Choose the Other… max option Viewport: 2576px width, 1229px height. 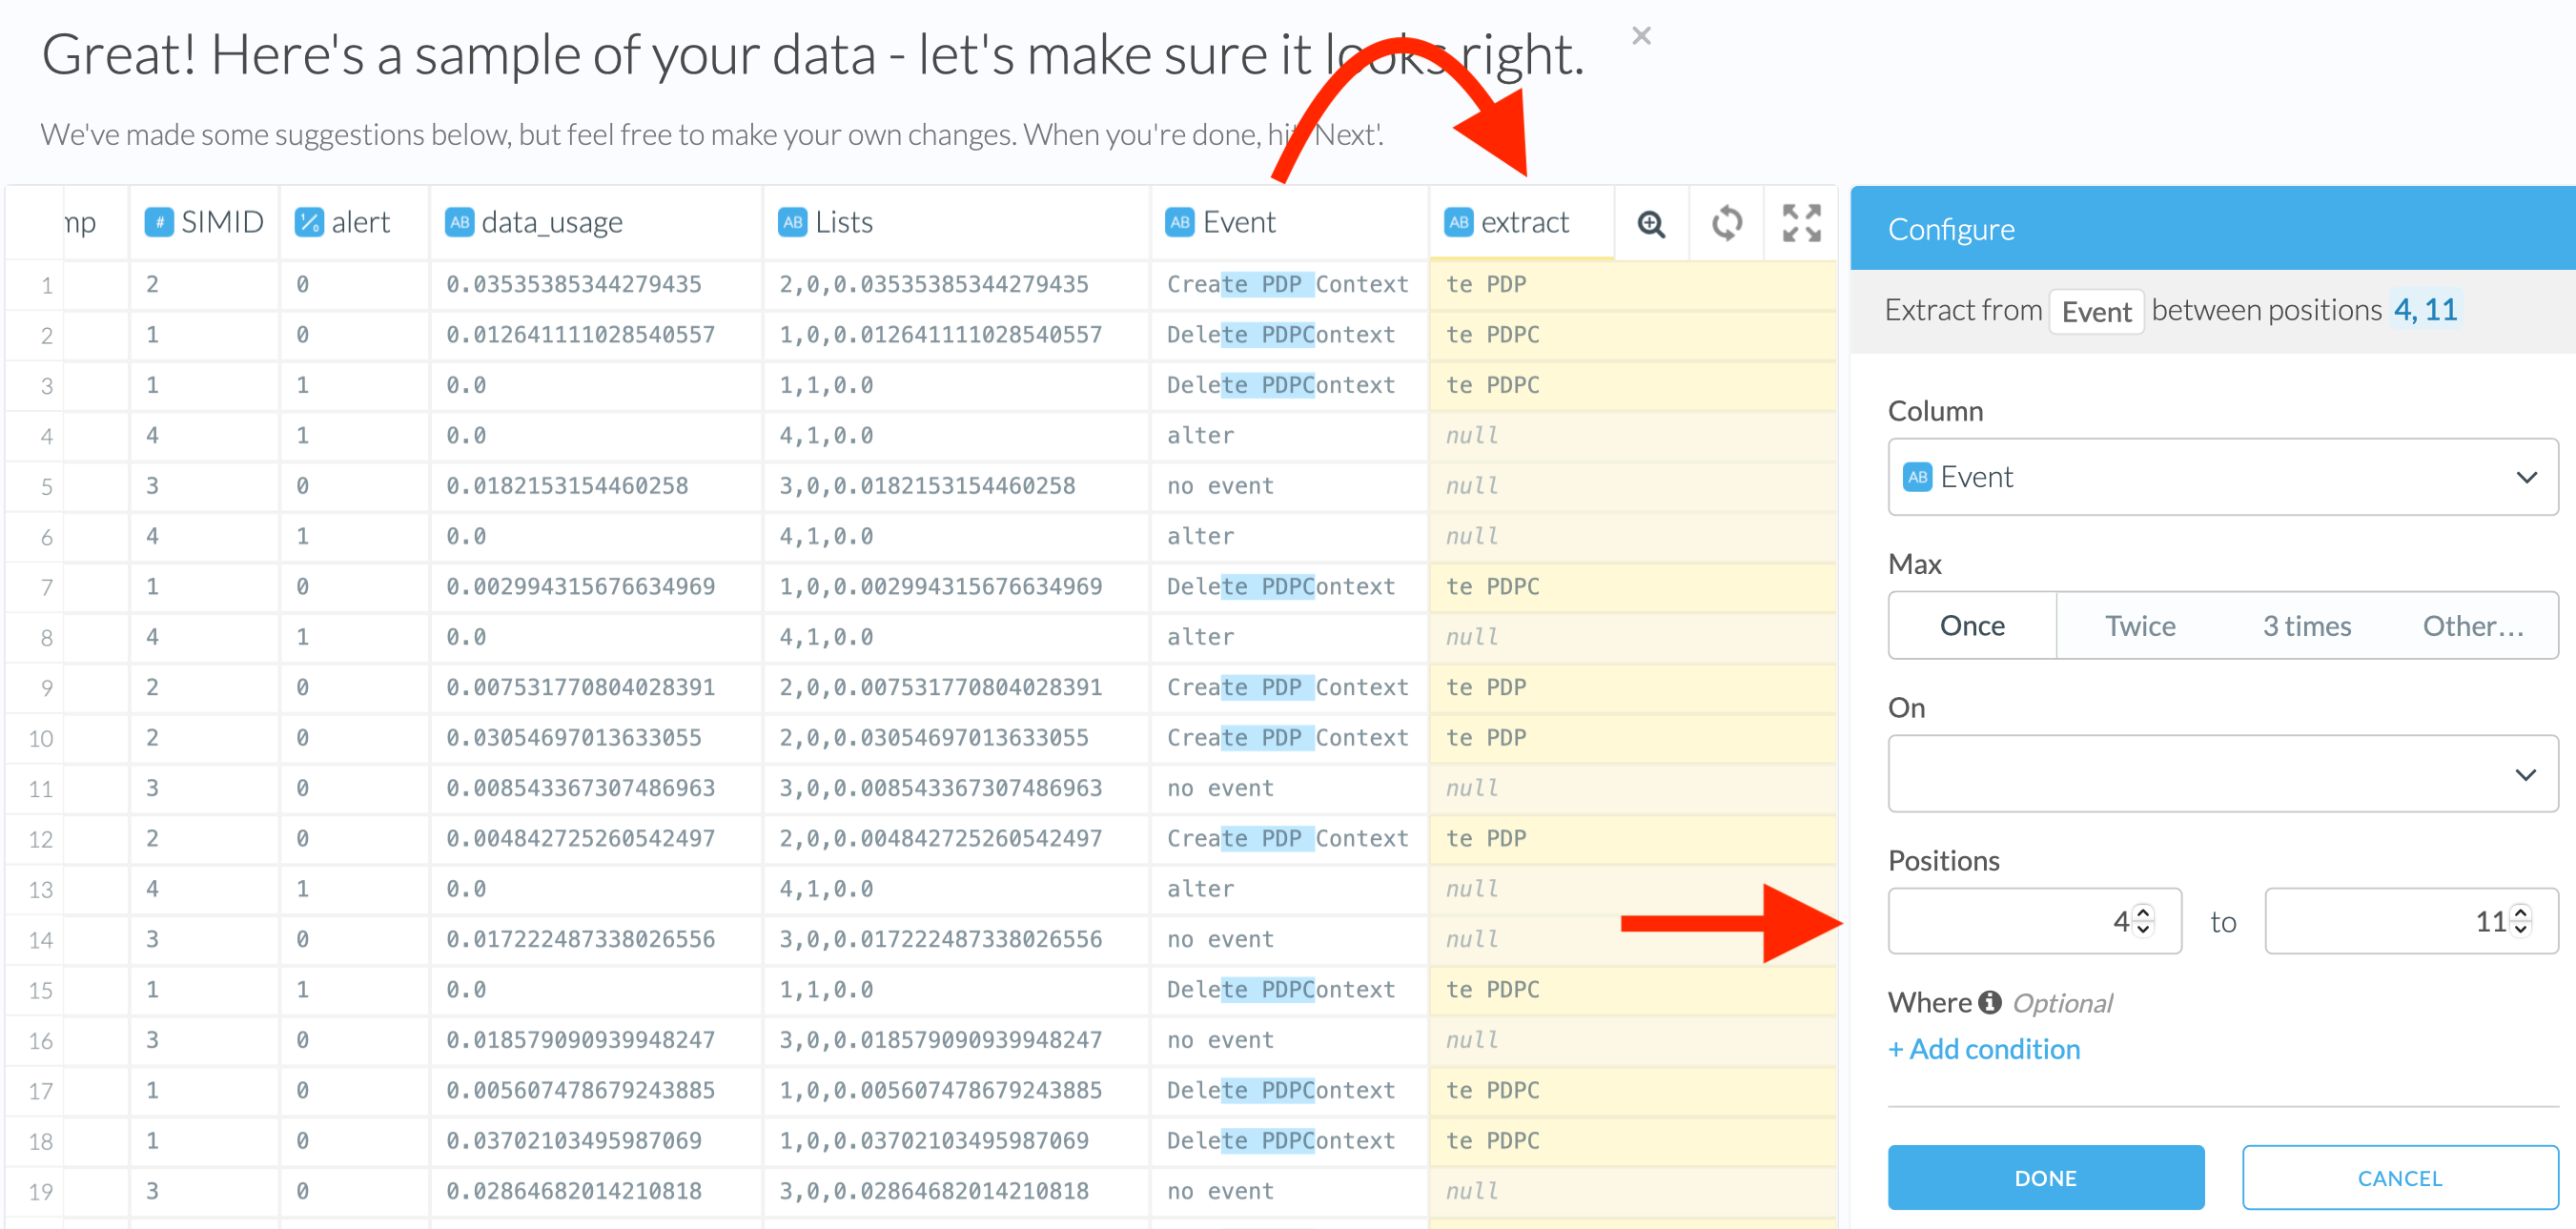[x=2473, y=626]
